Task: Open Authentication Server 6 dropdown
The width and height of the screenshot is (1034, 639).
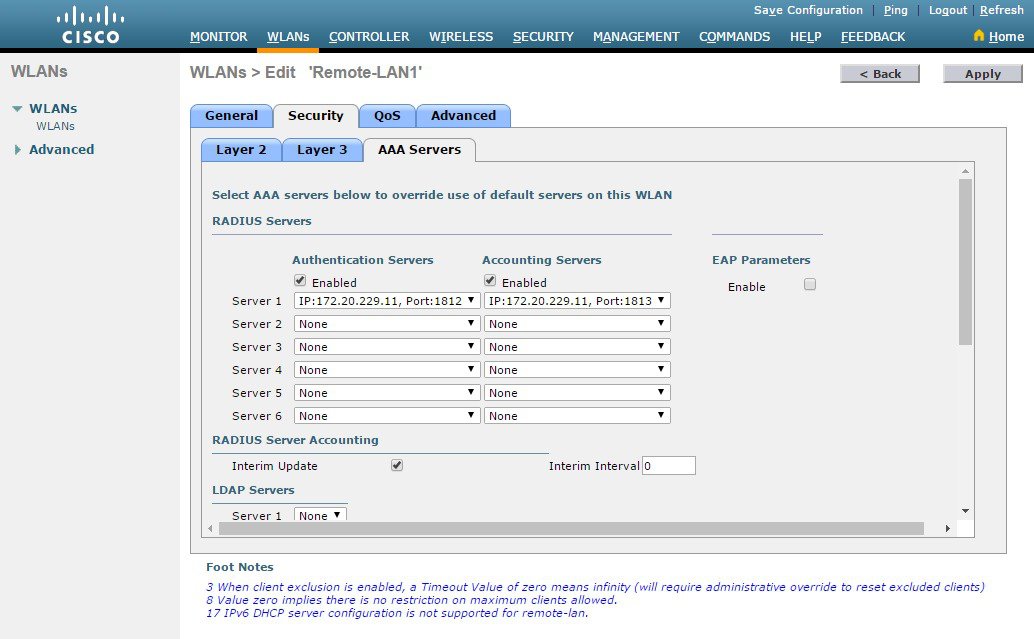Action: click(x=387, y=416)
